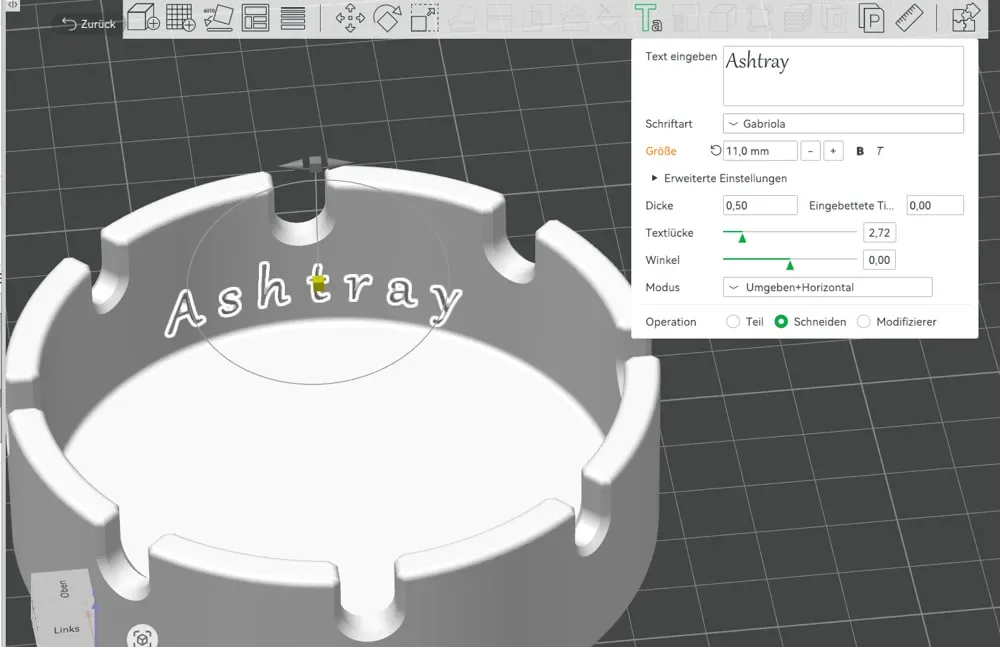Screen dimensions: 1000x647
Task: Click the camera view icon at bottom left
Action: click(x=142, y=637)
